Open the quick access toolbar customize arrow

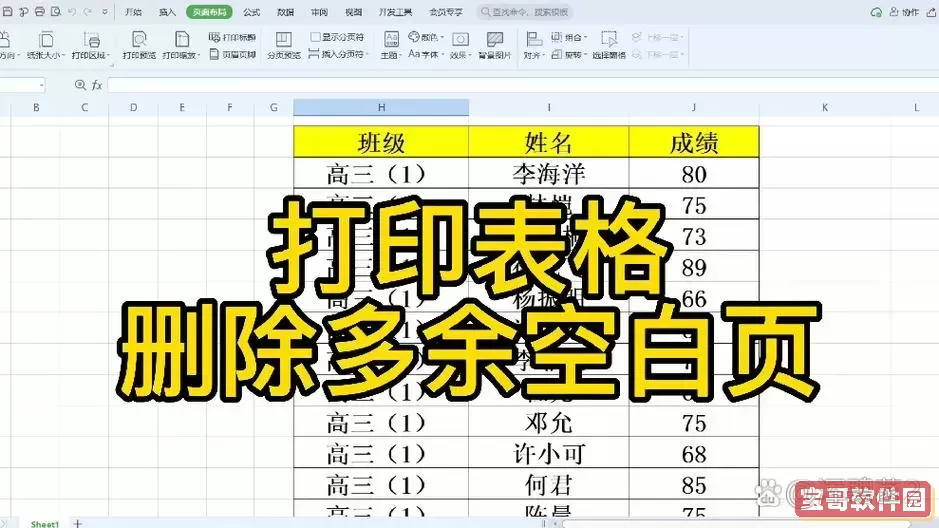105,11
